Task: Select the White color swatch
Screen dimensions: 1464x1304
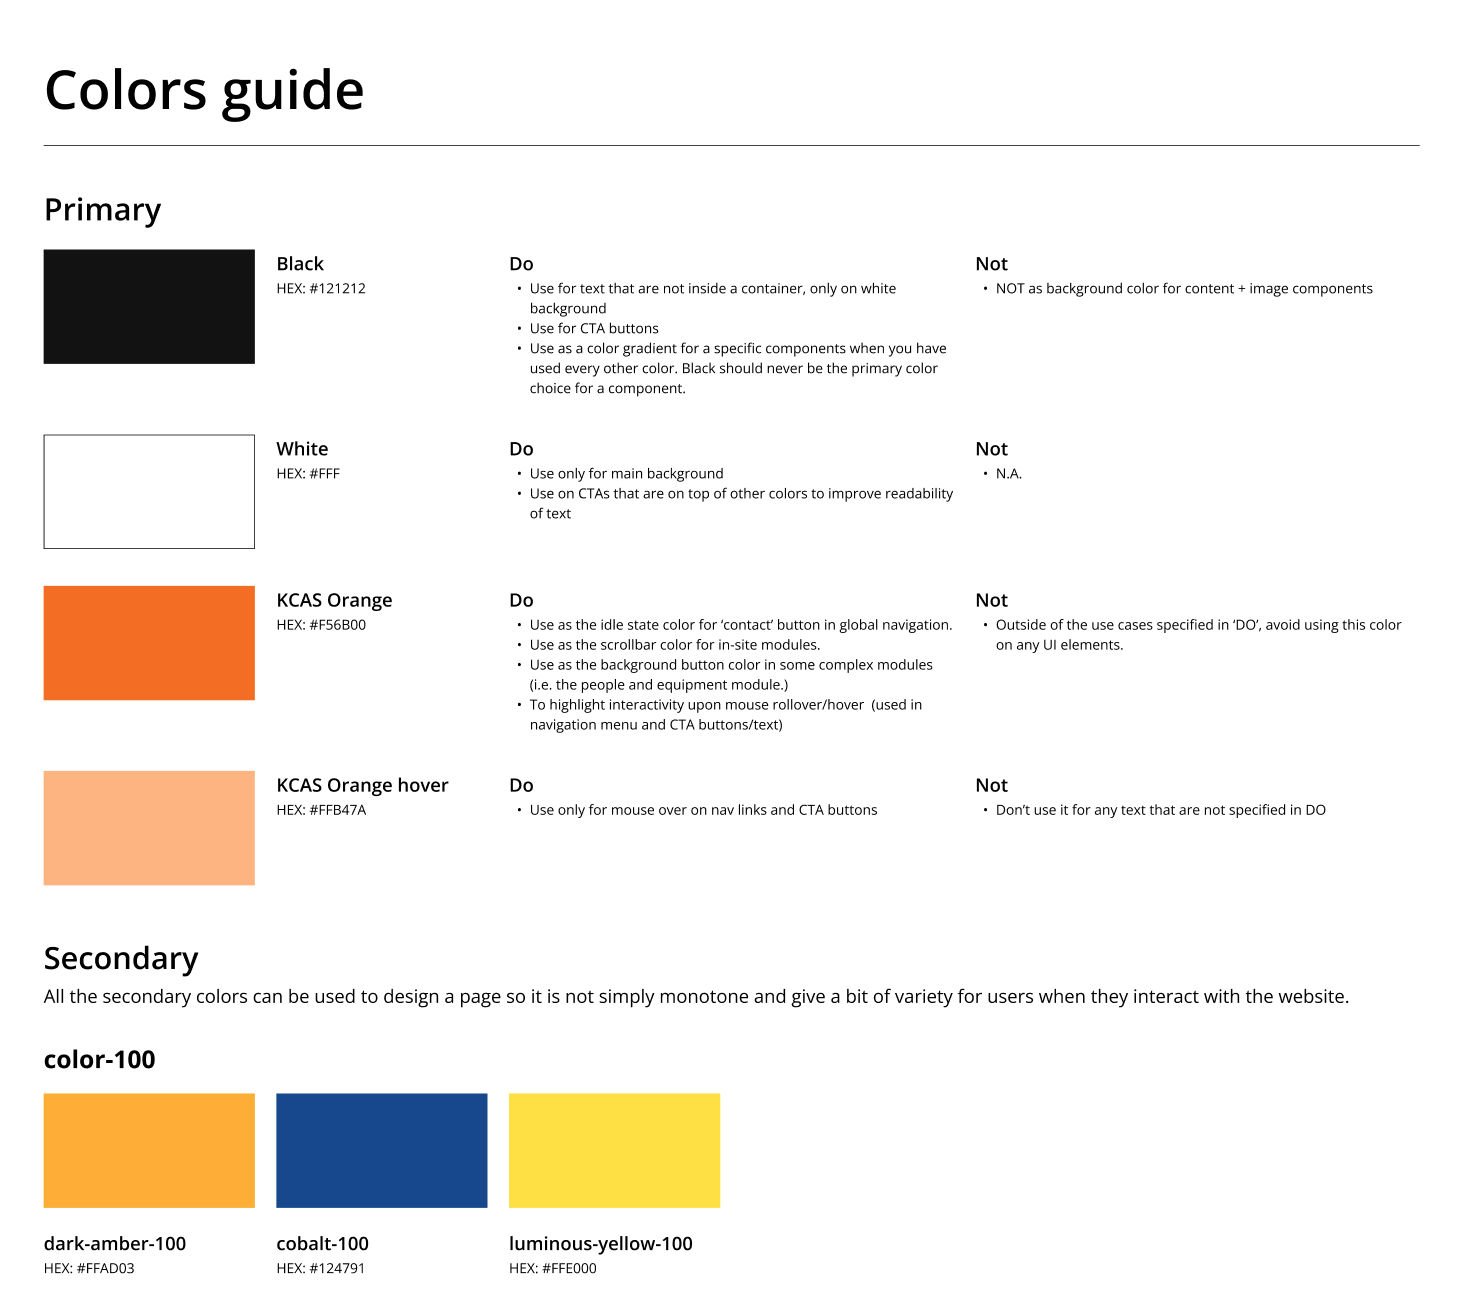Action: [149, 491]
